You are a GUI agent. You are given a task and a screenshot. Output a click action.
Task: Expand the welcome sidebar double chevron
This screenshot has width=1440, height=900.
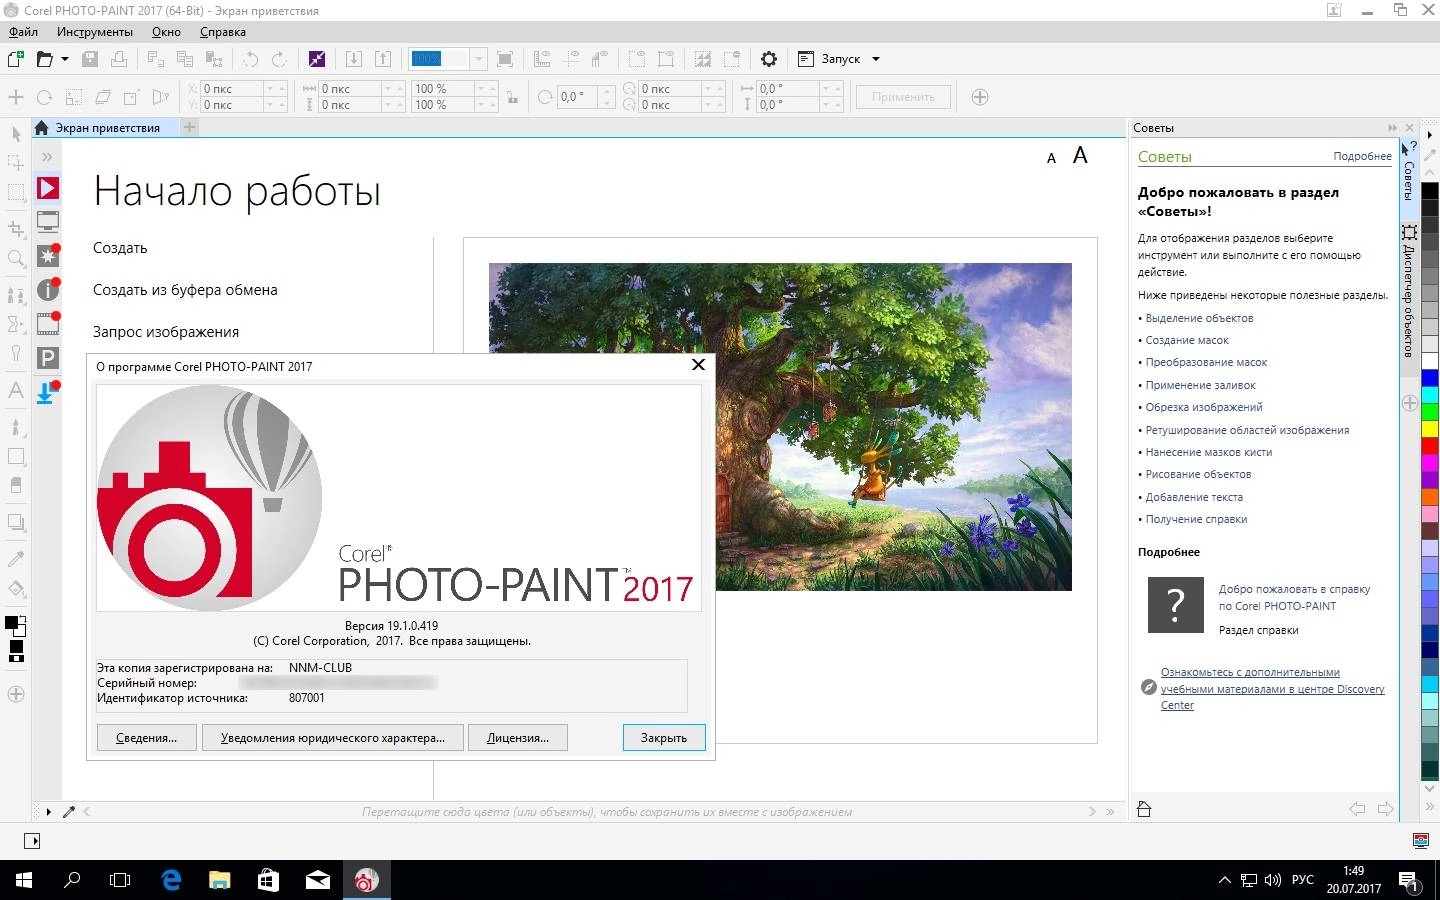(47, 157)
